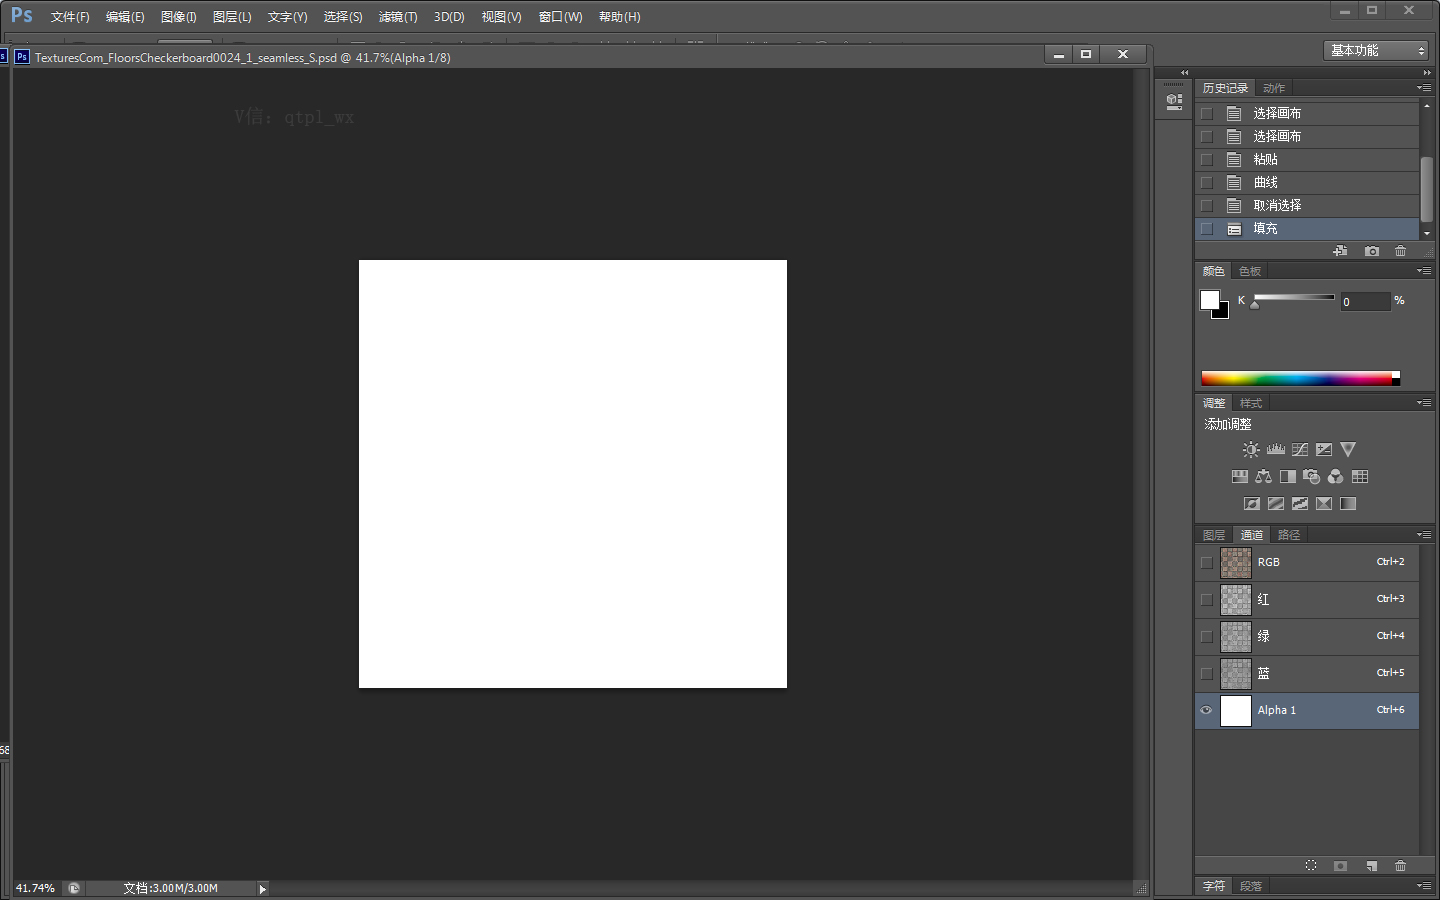Add a Color Balance adjustment

pos(1264,477)
